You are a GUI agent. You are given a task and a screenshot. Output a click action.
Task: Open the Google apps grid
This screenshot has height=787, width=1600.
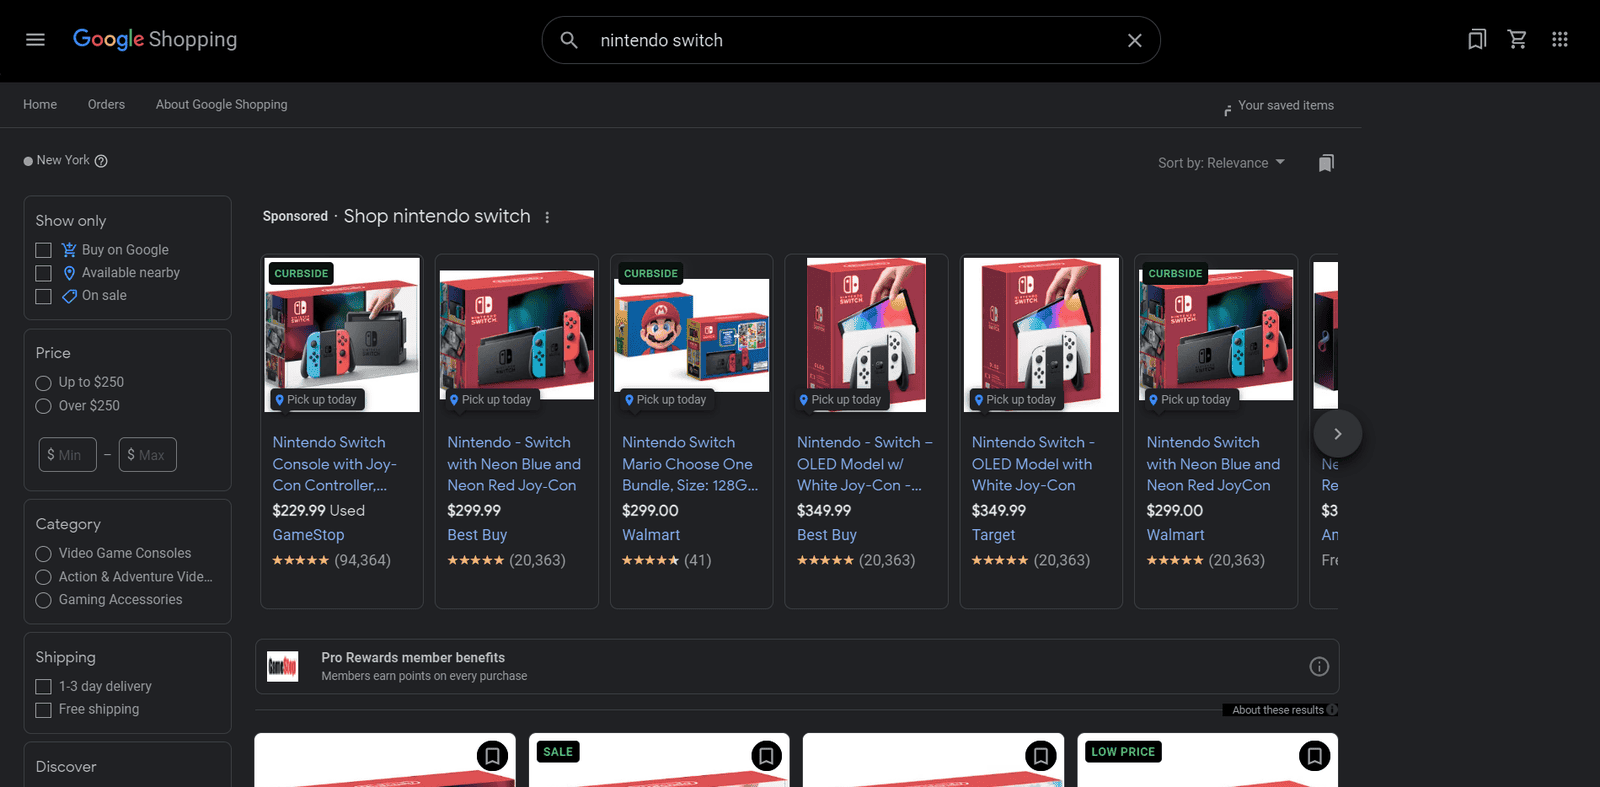1559,40
